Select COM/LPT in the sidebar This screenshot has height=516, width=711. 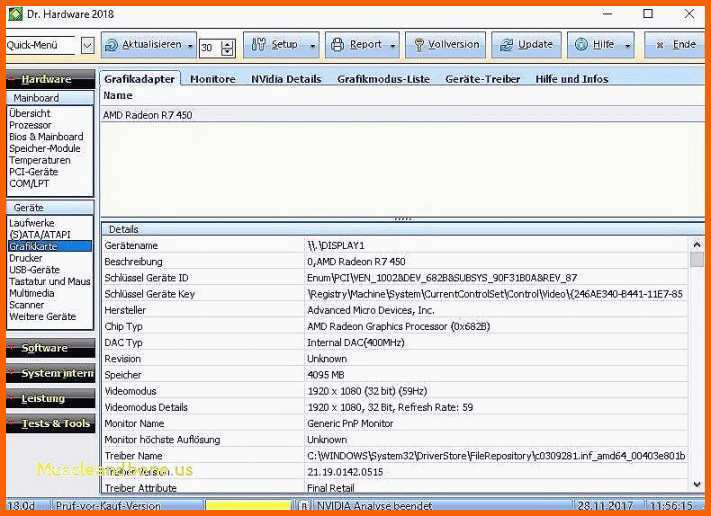tap(29, 184)
